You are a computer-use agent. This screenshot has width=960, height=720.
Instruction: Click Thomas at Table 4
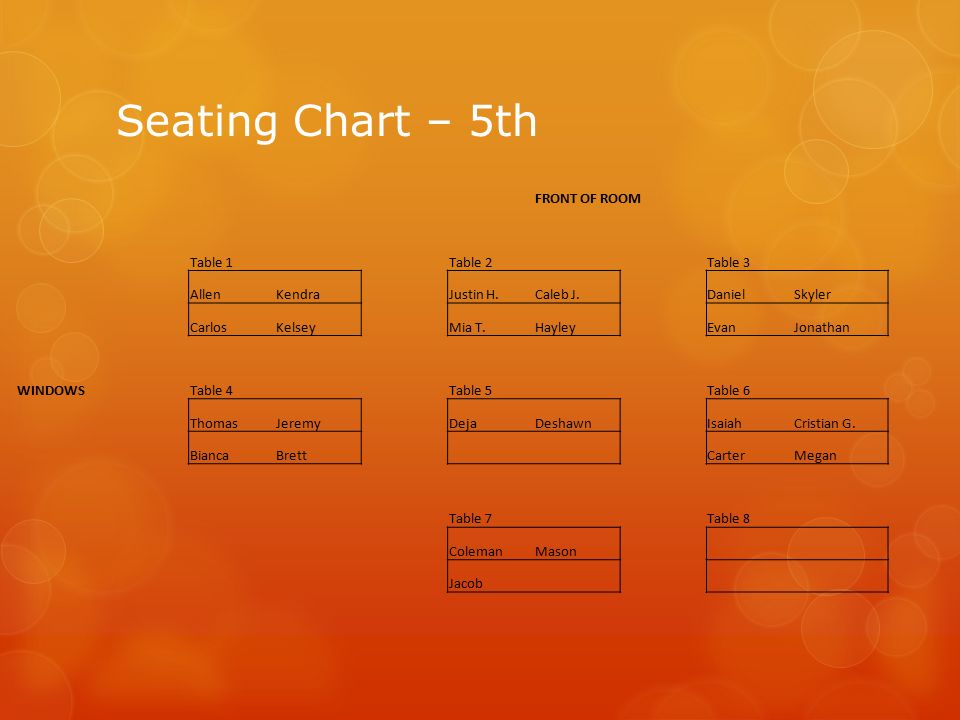coord(214,423)
